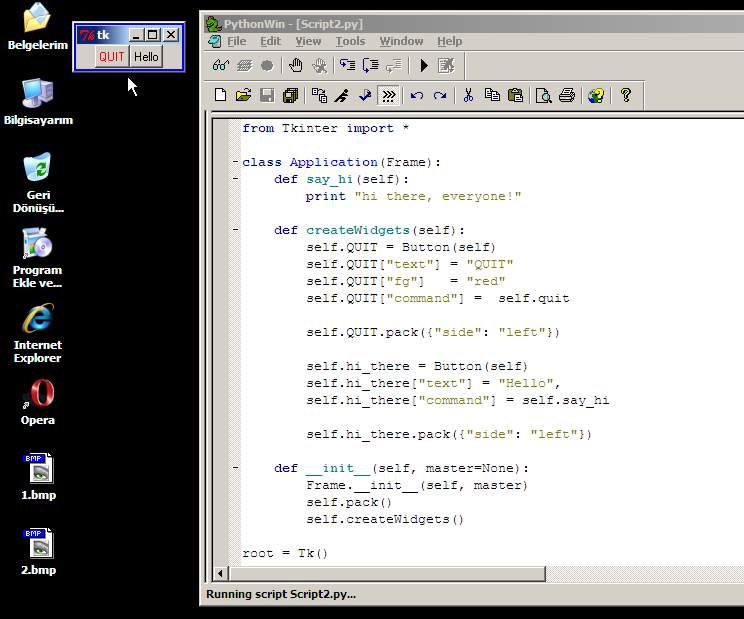Viewport: 744px width, 619px height.
Task: Open the Help menu
Action: point(449,41)
